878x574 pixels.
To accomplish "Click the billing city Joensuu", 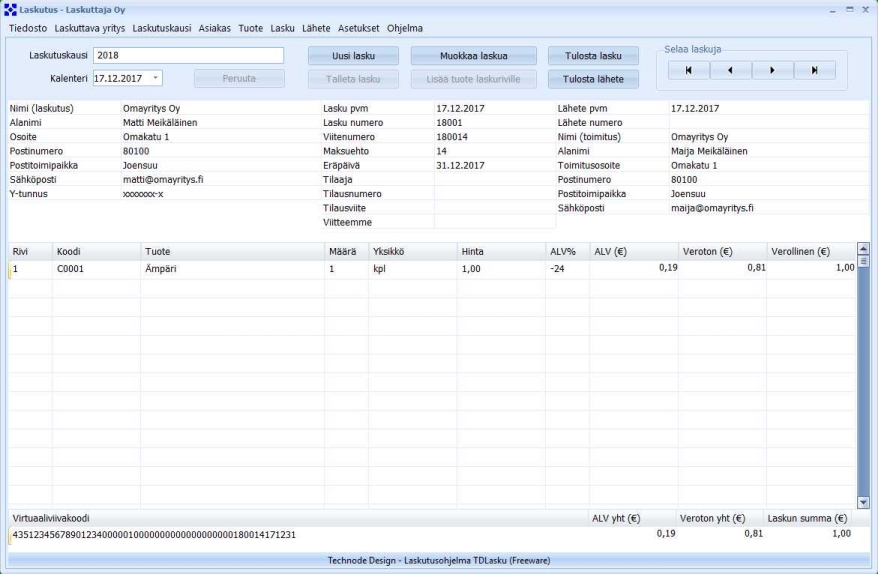I will pyautogui.click(x=140, y=165).
